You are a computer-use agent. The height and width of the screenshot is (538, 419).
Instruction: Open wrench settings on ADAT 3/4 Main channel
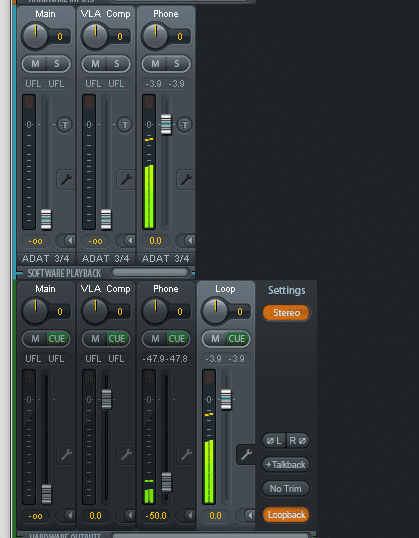pyautogui.click(x=66, y=179)
